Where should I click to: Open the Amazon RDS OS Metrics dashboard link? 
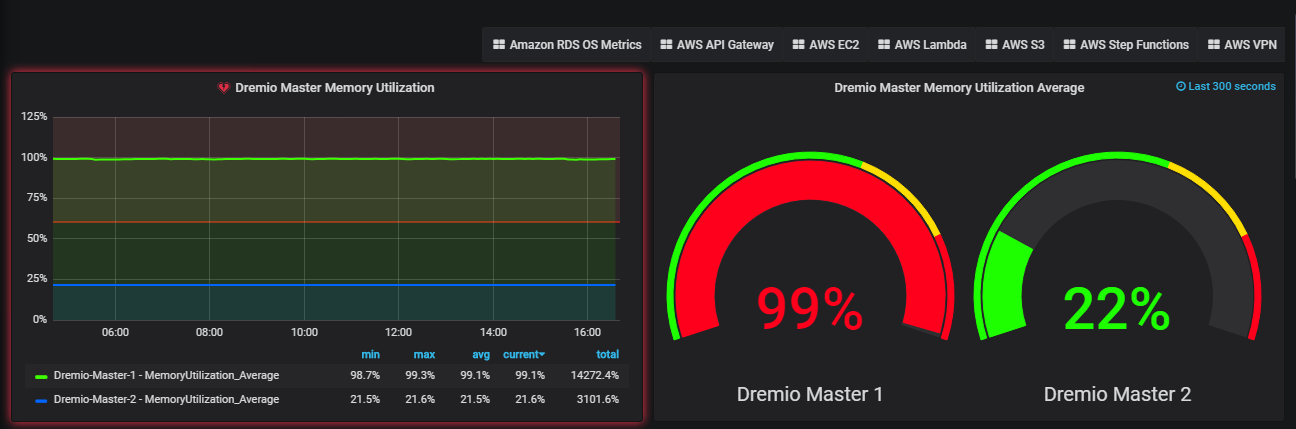tap(567, 45)
